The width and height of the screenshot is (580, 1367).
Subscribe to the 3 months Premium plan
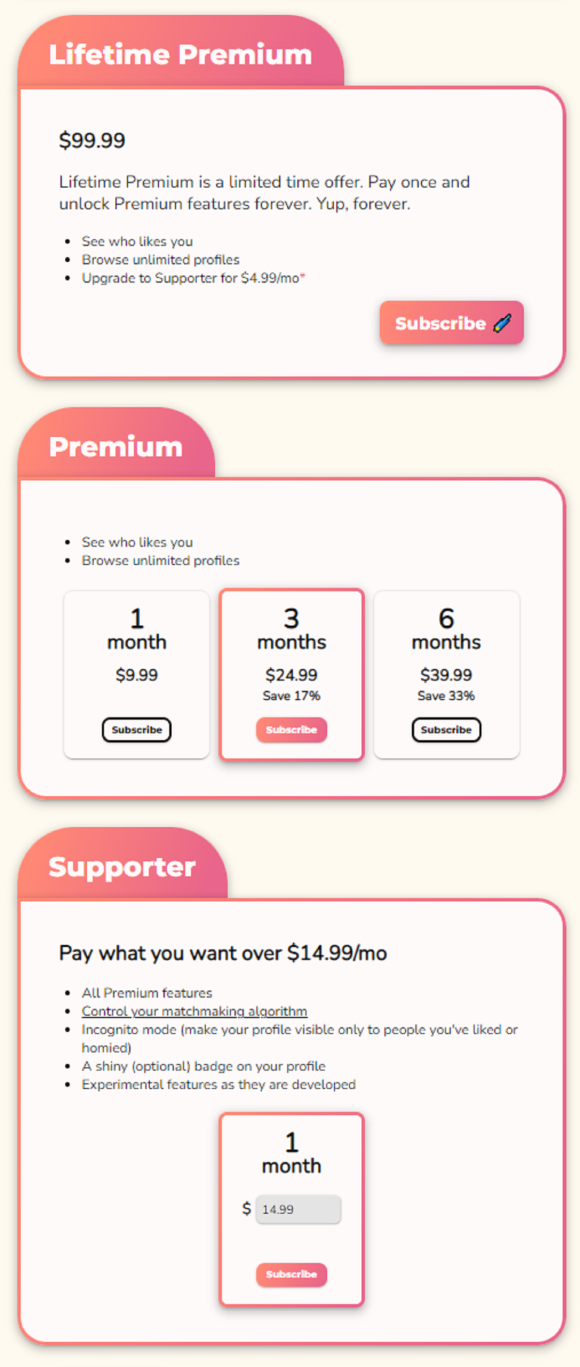[x=291, y=729]
